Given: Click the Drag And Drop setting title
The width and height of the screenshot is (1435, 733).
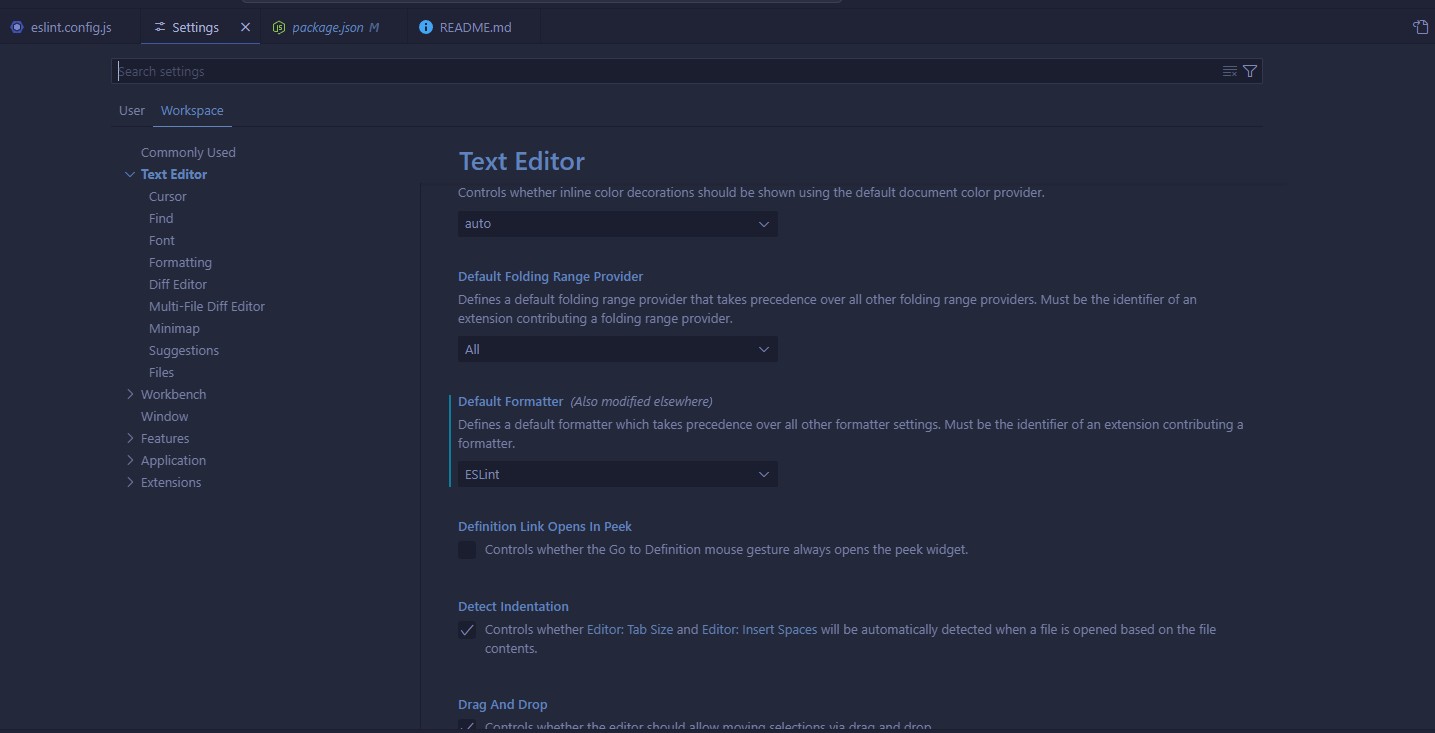Looking at the screenshot, I should point(503,704).
